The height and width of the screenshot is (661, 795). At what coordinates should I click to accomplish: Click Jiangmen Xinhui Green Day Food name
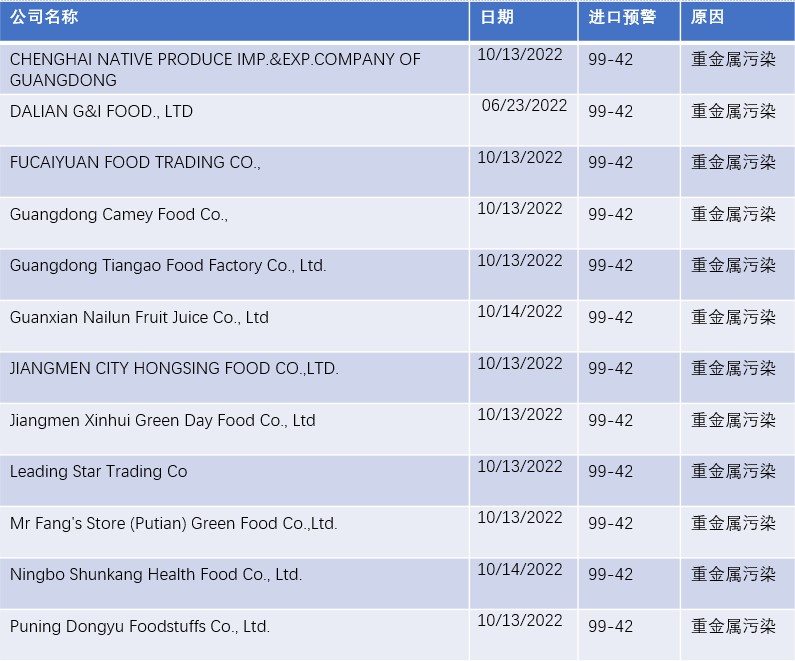162,420
